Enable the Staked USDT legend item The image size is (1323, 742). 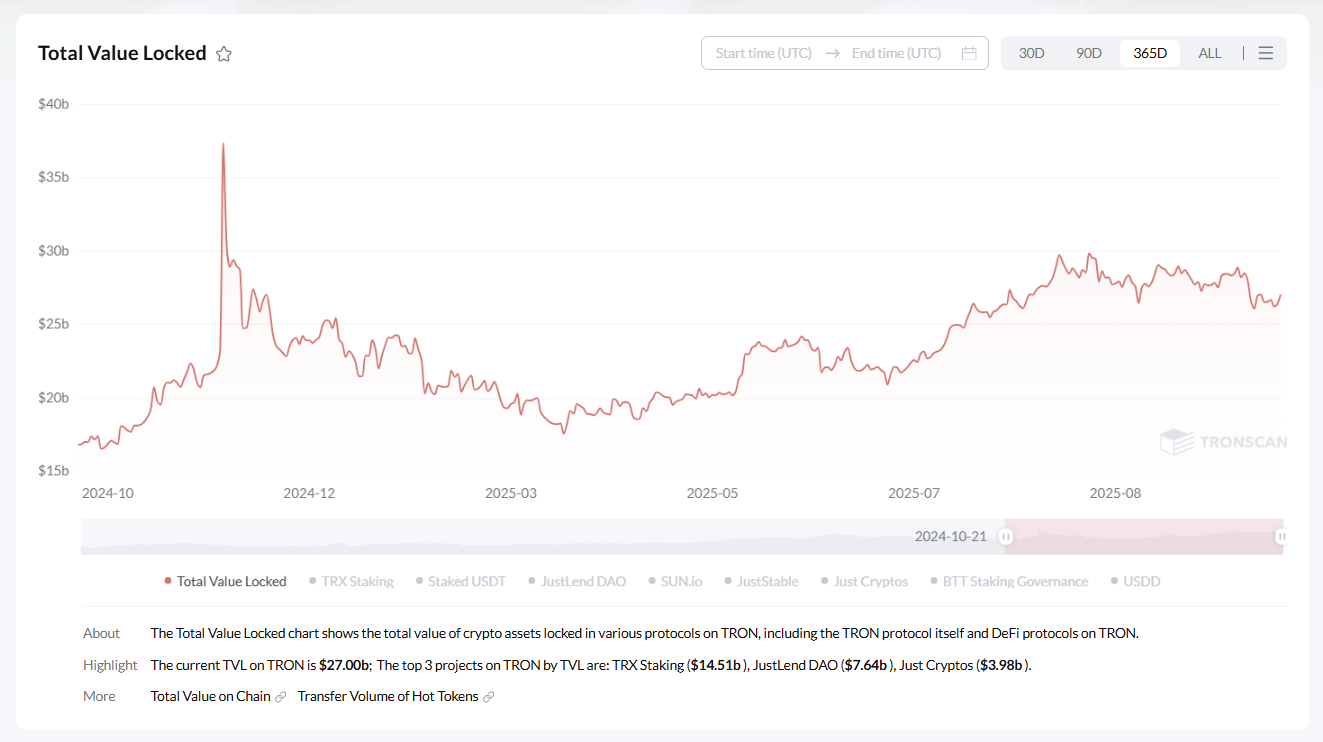point(461,581)
